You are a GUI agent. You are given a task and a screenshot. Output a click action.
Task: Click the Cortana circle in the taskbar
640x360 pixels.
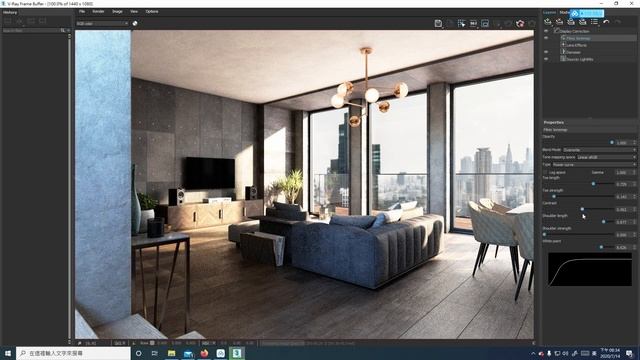pos(138,353)
